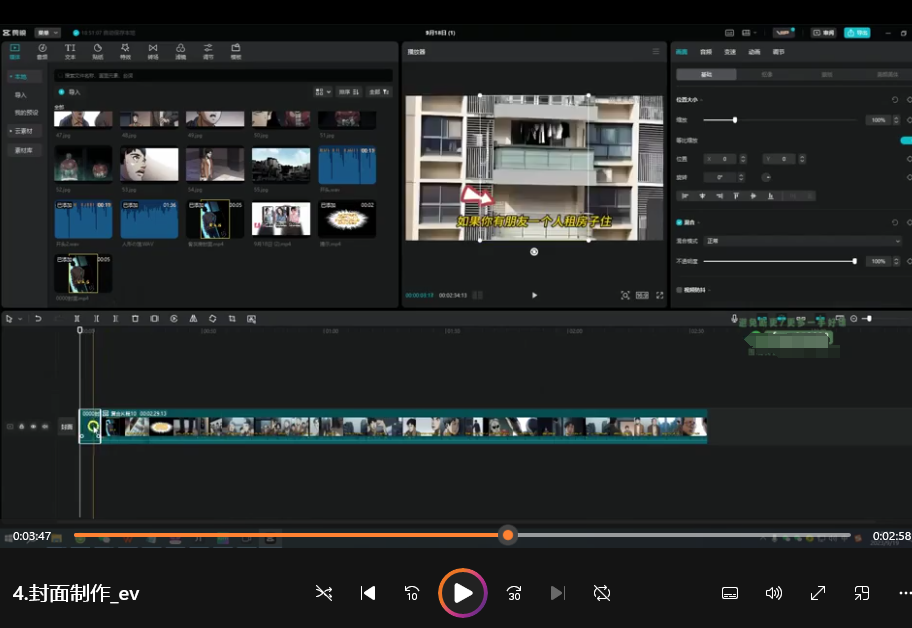Open the media grid view mode dropdown

coord(323,92)
